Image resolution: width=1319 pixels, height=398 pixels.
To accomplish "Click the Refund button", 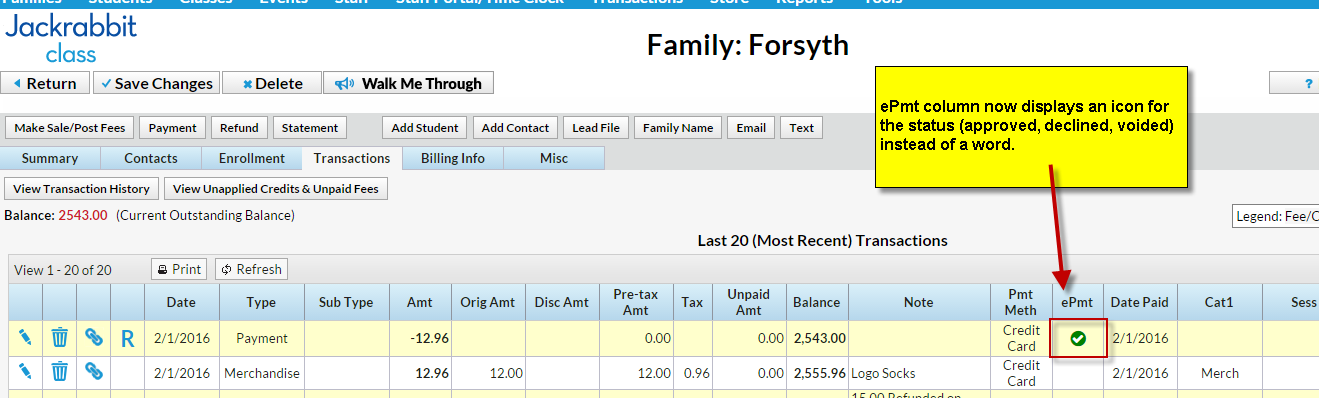I will [x=239, y=128].
